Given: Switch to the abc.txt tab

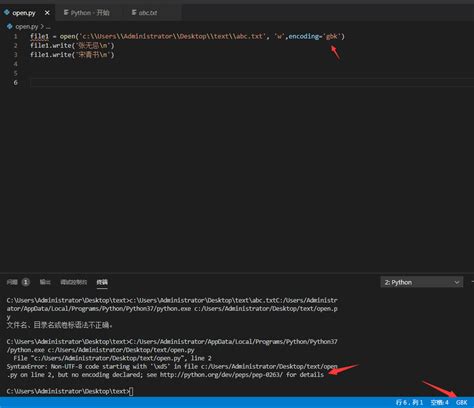Looking at the screenshot, I should coord(144,13).
